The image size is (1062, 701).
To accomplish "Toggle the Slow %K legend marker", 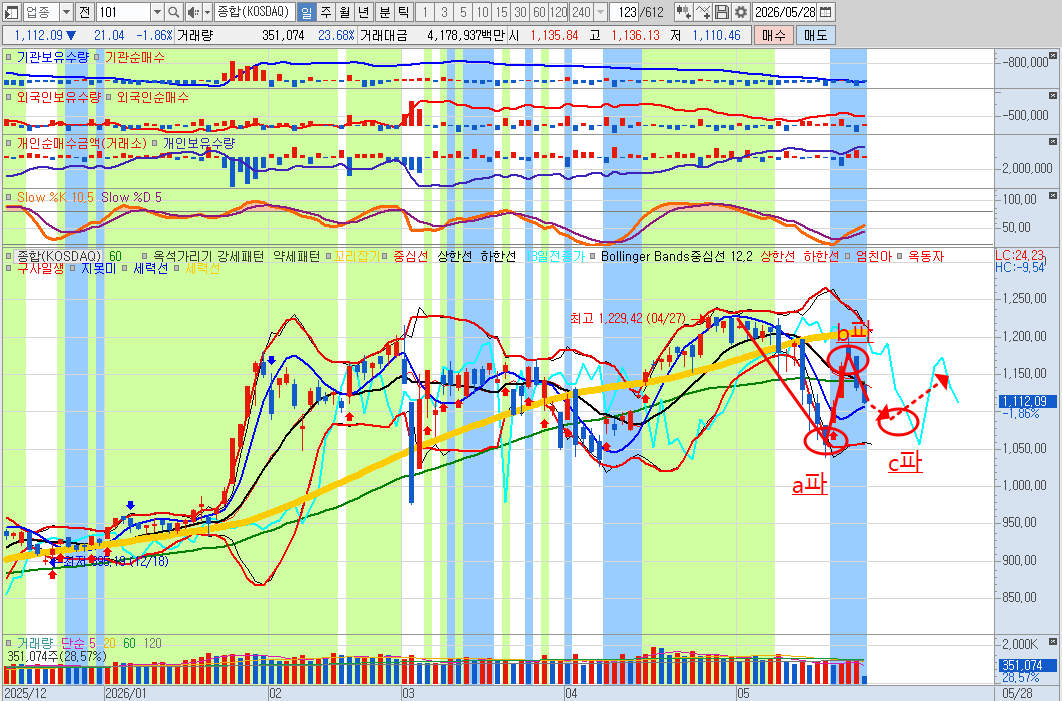I will click(9, 197).
